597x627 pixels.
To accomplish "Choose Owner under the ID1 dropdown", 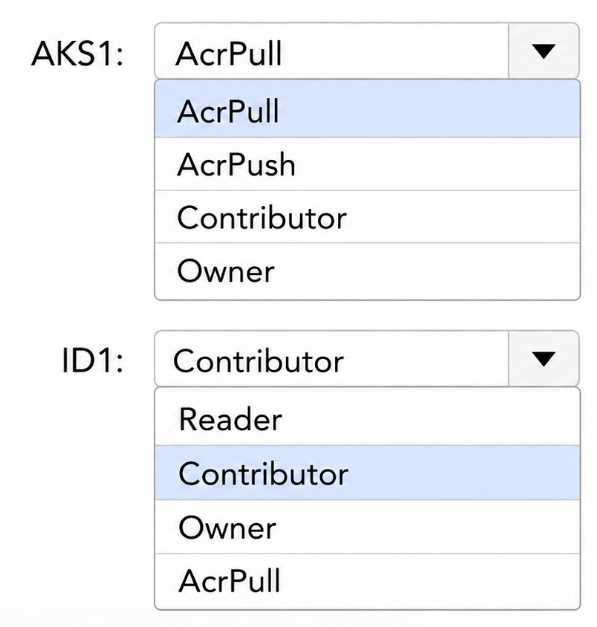I will (x=367, y=527).
